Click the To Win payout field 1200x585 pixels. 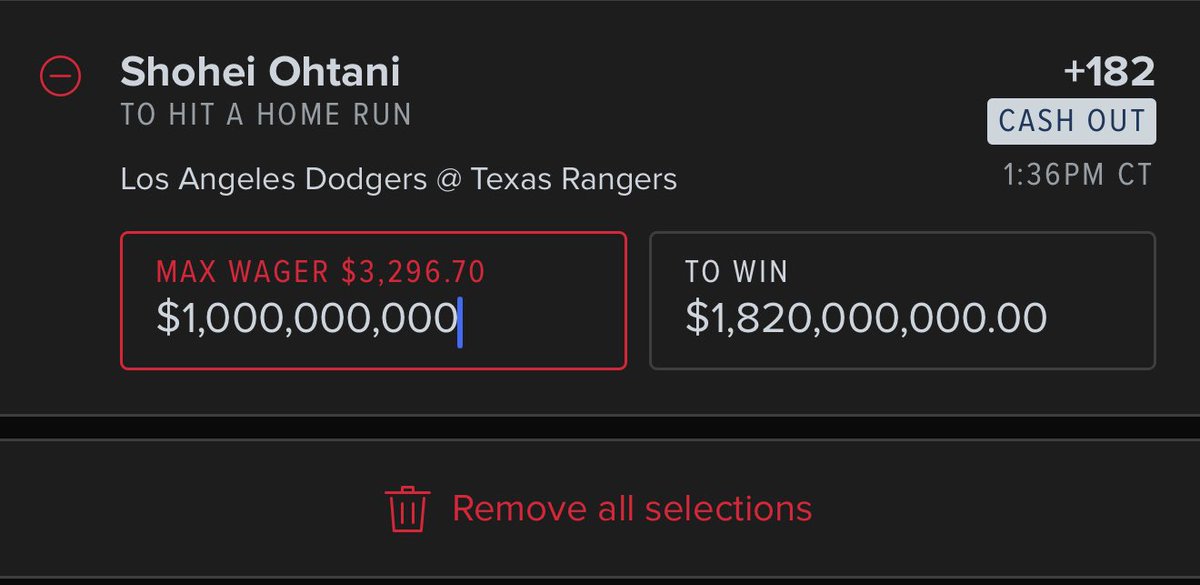click(x=902, y=301)
